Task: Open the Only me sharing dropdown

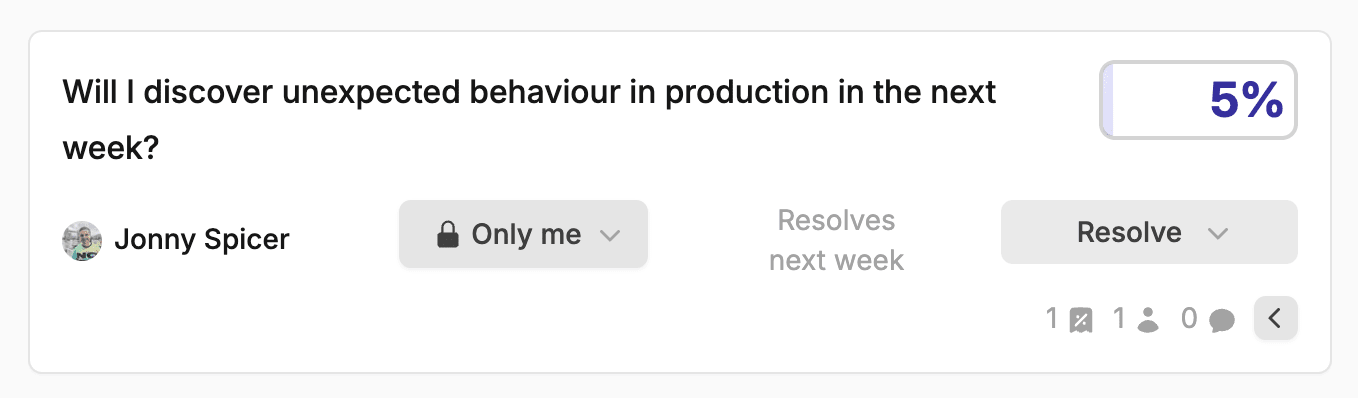Action: [x=523, y=234]
